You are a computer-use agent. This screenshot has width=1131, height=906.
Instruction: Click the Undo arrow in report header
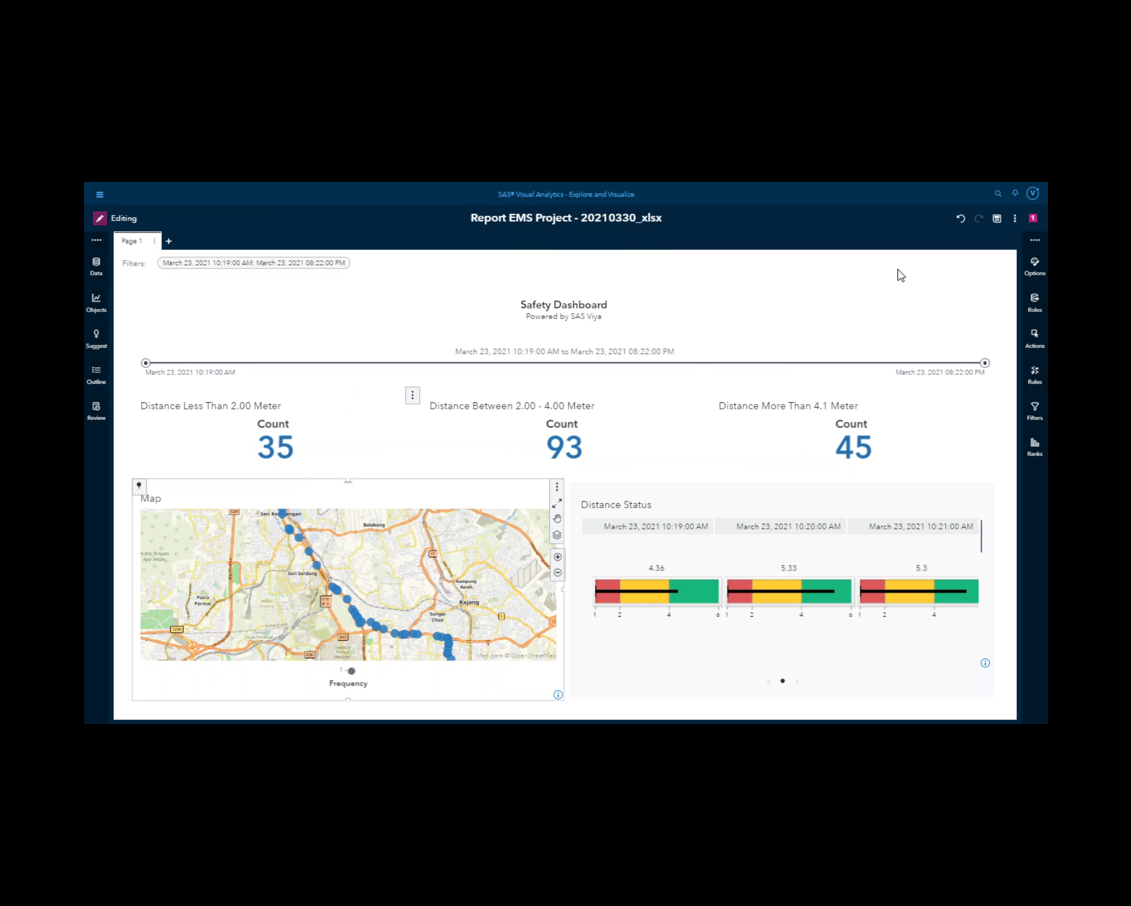point(960,218)
